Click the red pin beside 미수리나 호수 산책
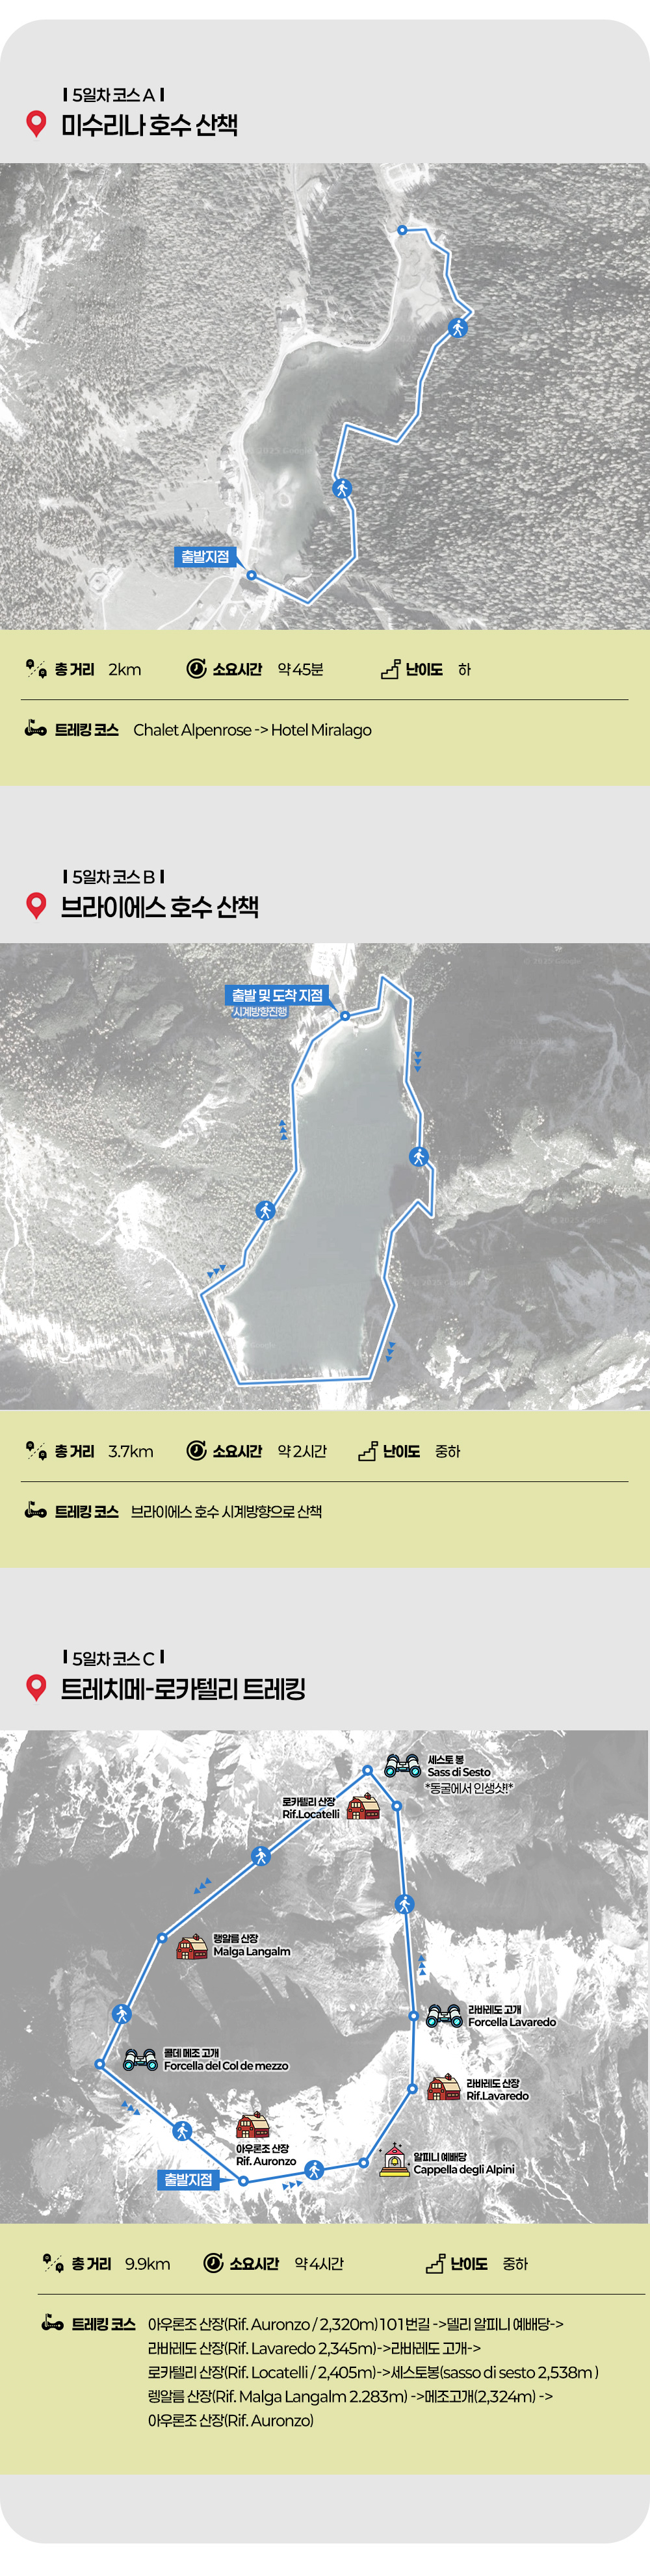 pyautogui.click(x=37, y=124)
